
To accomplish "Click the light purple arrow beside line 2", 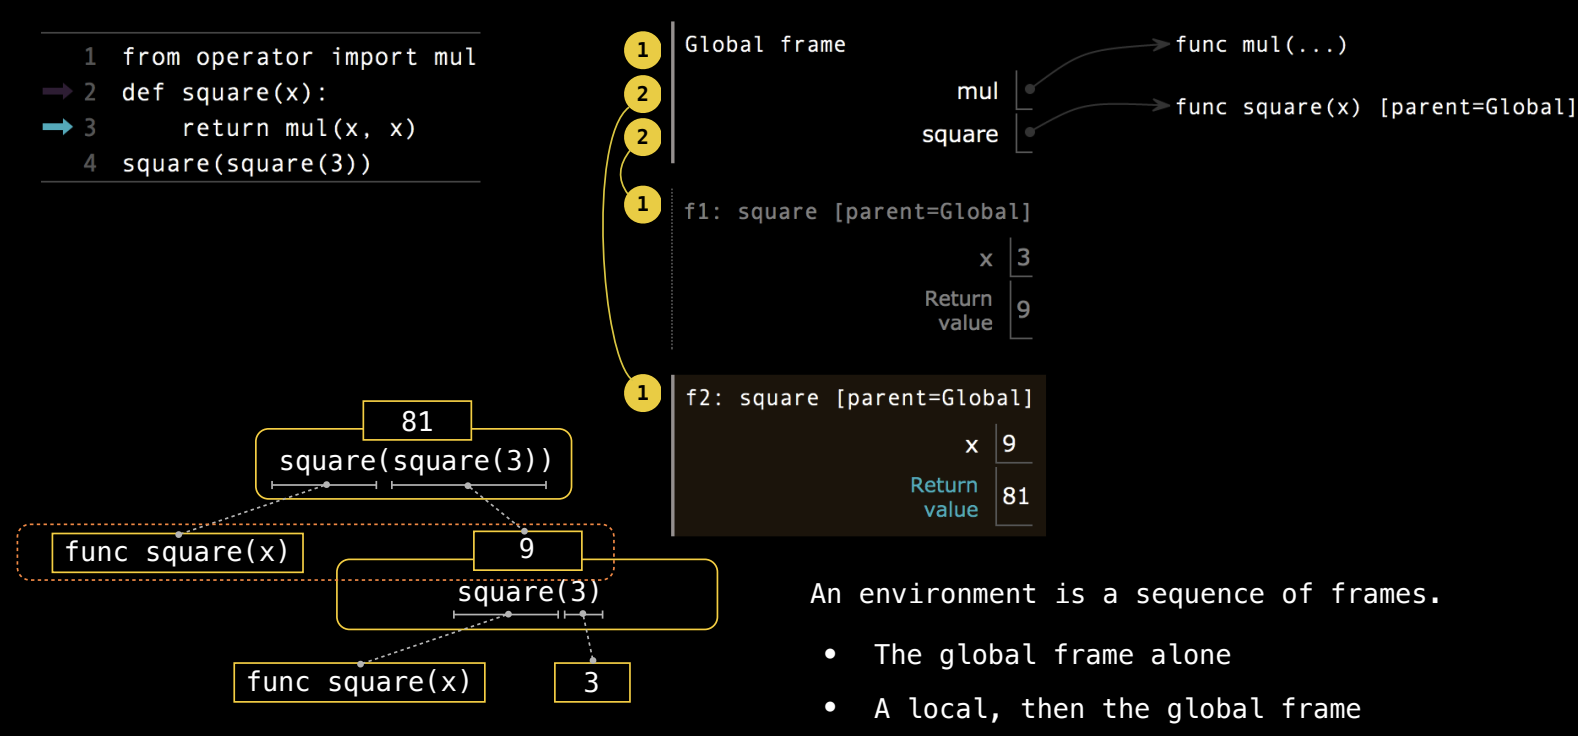I will pos(57,92).
